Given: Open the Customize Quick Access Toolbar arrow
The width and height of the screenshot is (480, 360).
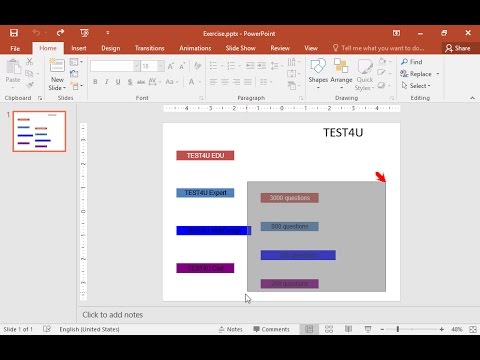Looking at the screenshot, I should 108,33.
